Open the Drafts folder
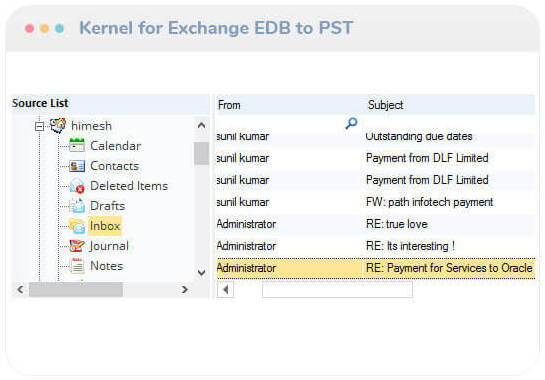 point(107,206)
